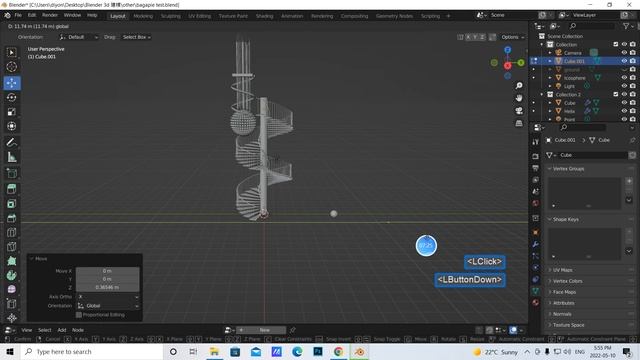Click the red X axis on navigation gizmo
The height and width of the screenshot is (360, 640).
tap(507, 65)
